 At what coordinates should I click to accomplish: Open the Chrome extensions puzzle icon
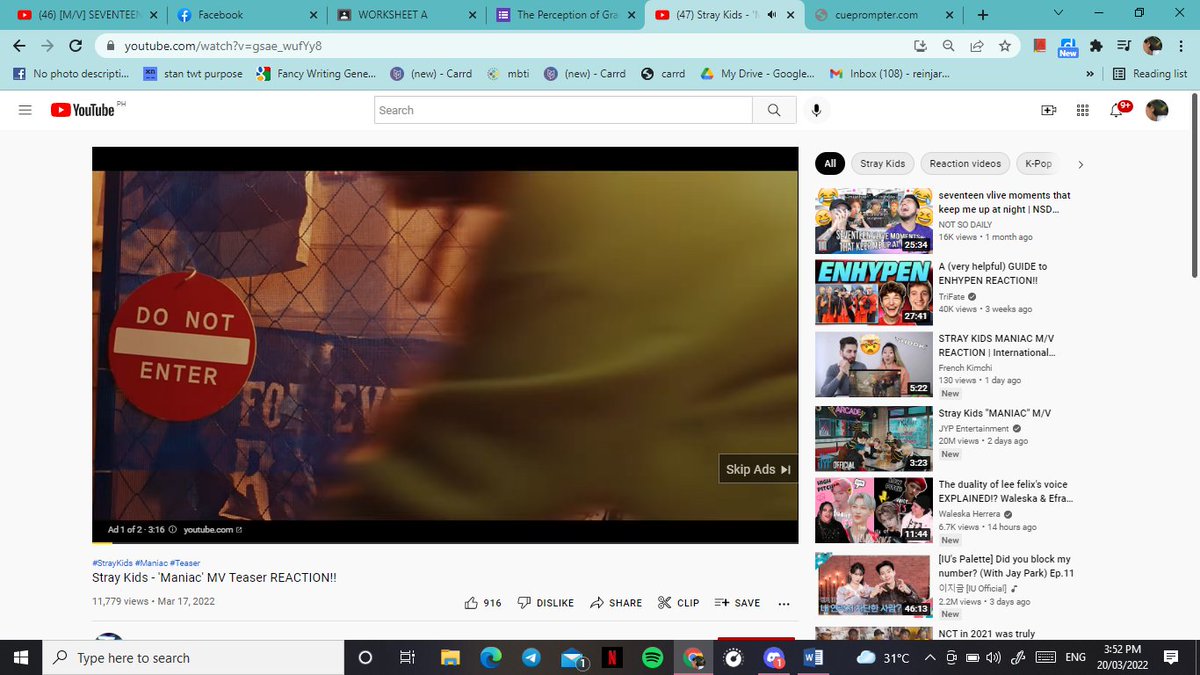pos(1097,45)
